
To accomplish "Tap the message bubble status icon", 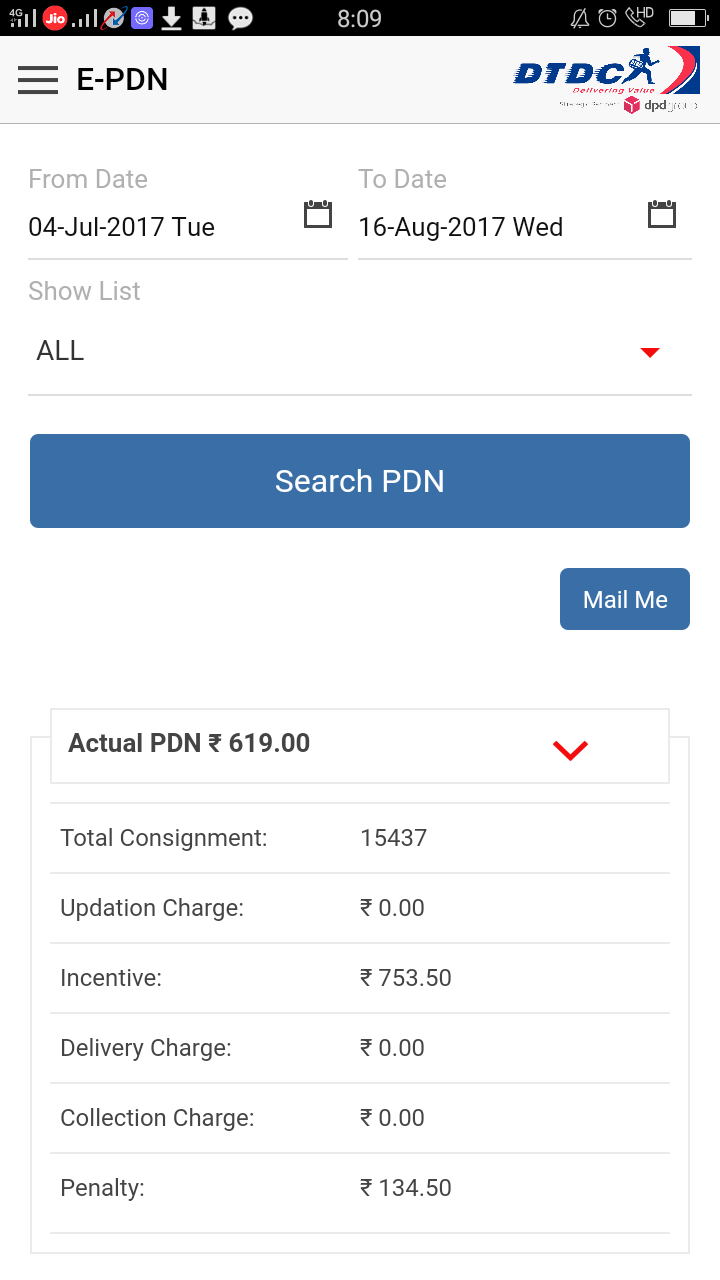I will 240,17.
